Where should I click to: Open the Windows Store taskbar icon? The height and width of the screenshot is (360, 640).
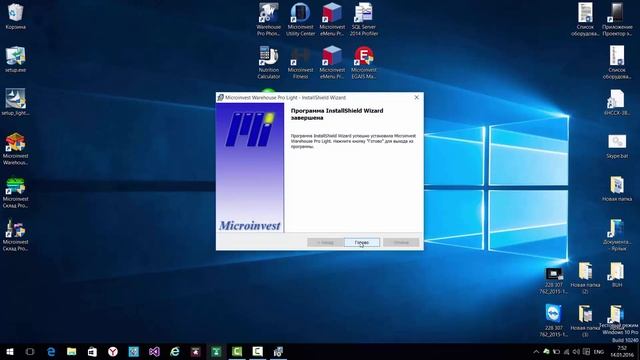tap(92, 352)
